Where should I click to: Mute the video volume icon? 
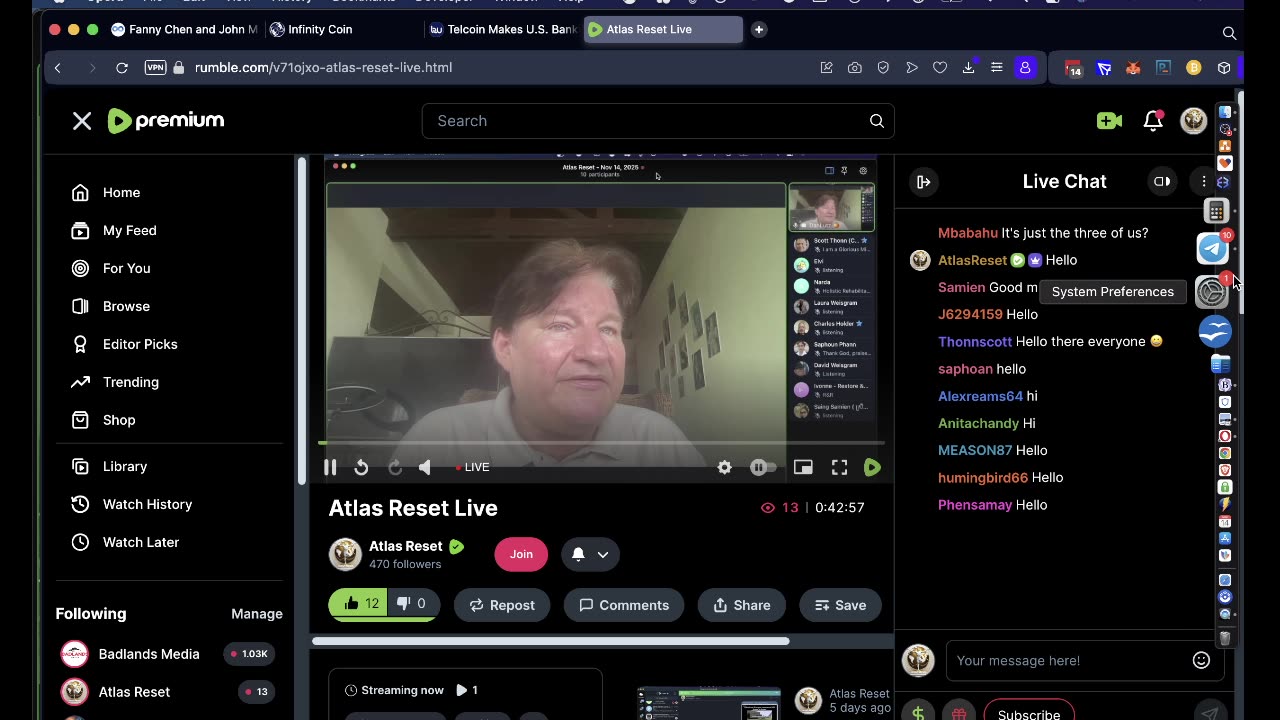coord(425,467)
